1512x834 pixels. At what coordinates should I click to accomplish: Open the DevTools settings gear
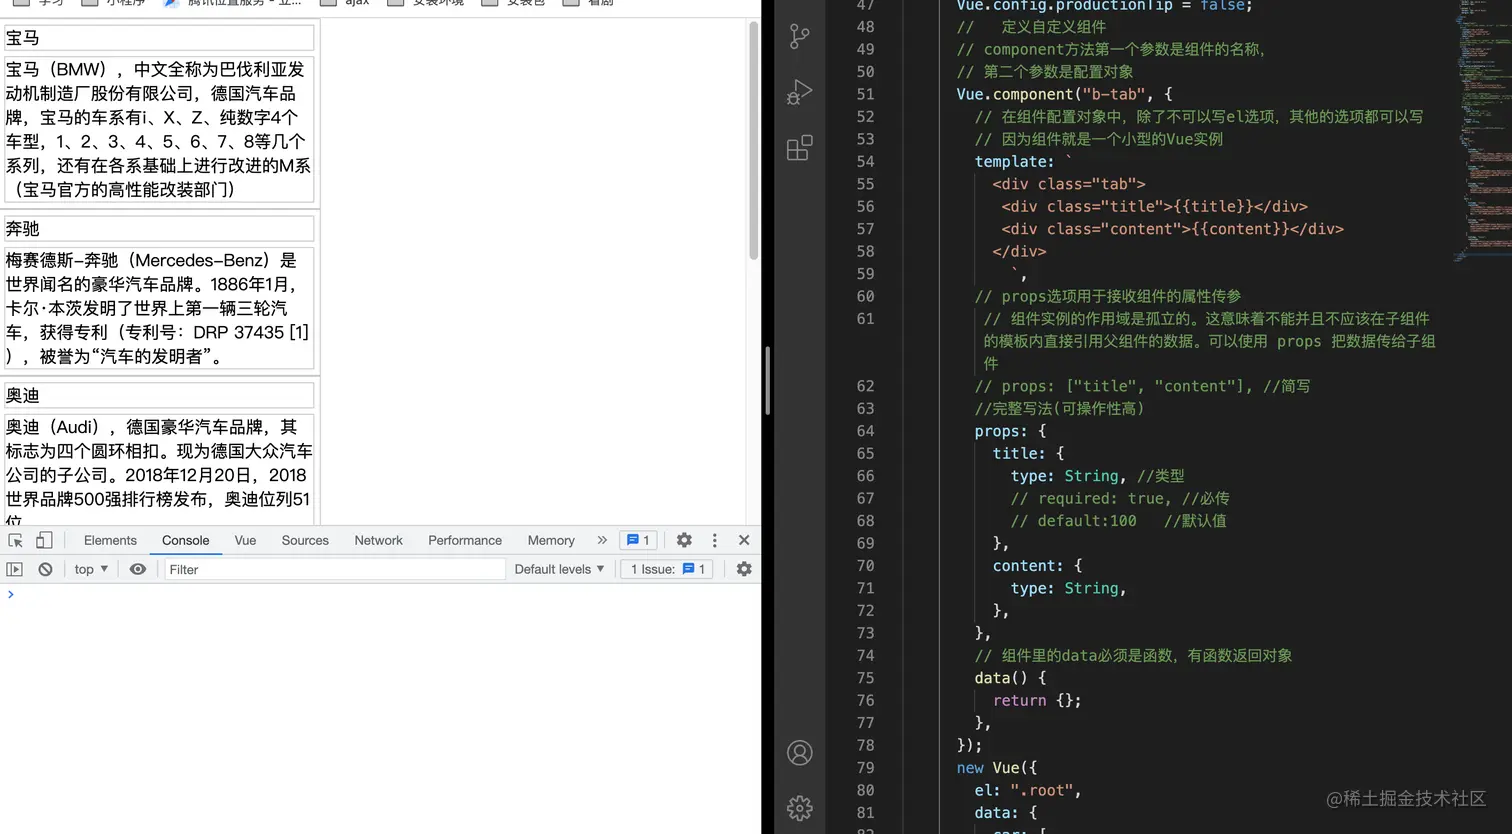684,540
